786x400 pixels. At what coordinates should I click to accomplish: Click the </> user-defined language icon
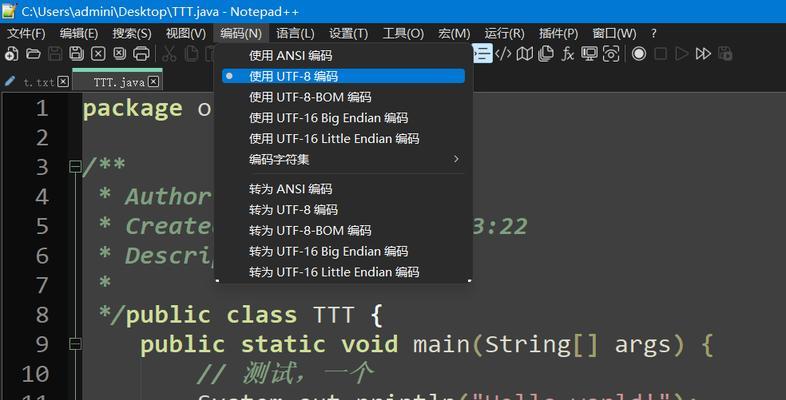click(503, 54)
